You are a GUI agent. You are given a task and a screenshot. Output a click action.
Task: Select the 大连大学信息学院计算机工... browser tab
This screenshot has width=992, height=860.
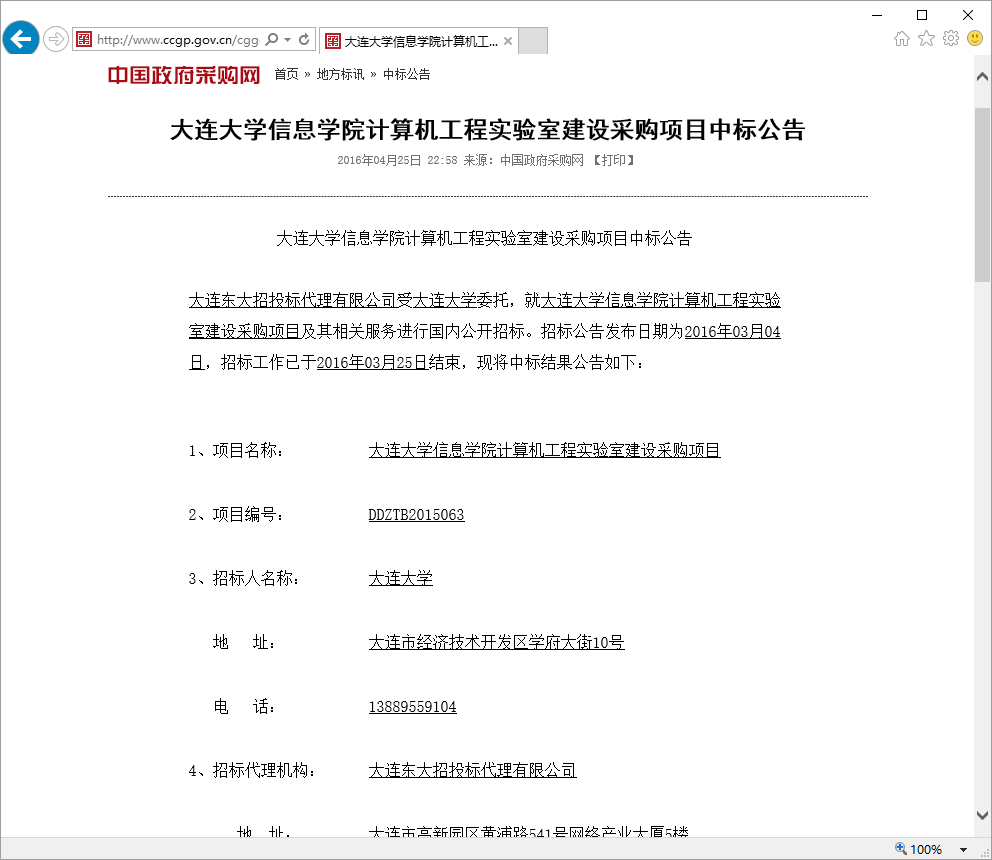419,41
